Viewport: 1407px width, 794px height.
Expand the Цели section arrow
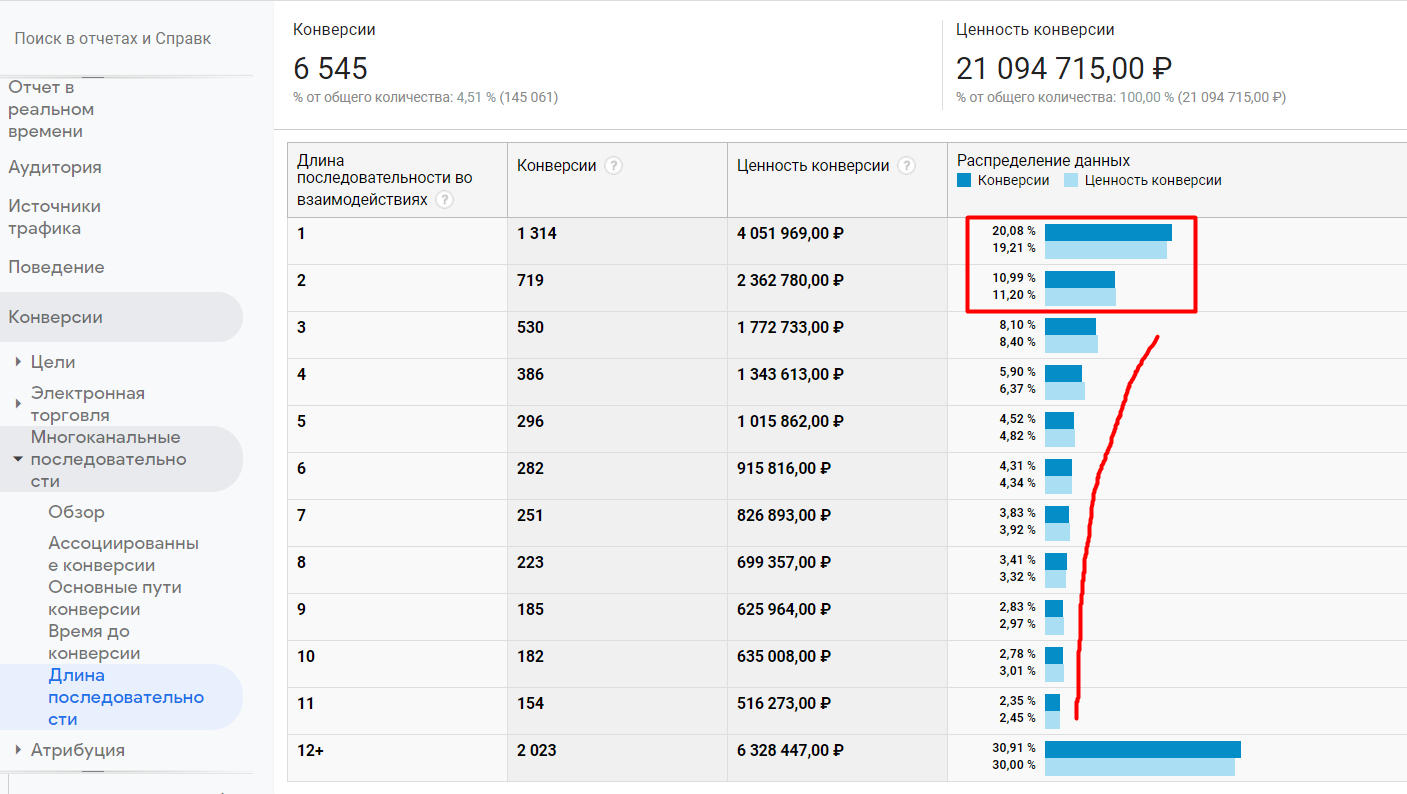18,362
